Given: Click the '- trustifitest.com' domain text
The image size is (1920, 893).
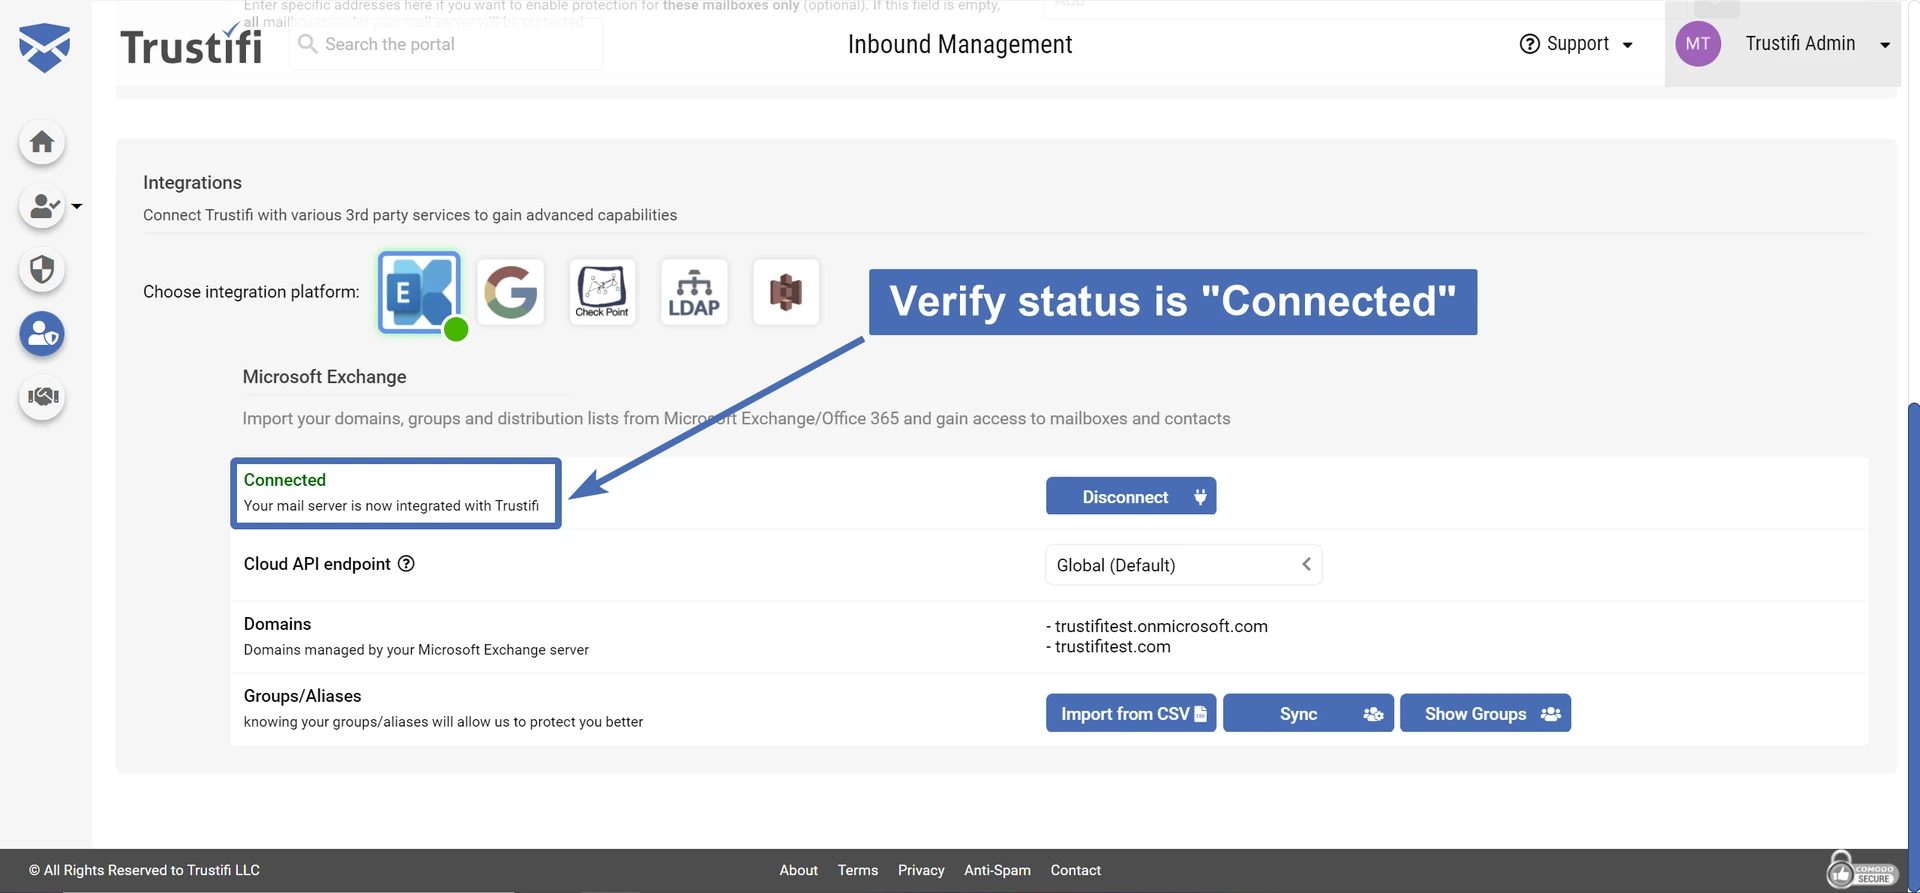Looking at the screenshot, I should click(1108, 647).
